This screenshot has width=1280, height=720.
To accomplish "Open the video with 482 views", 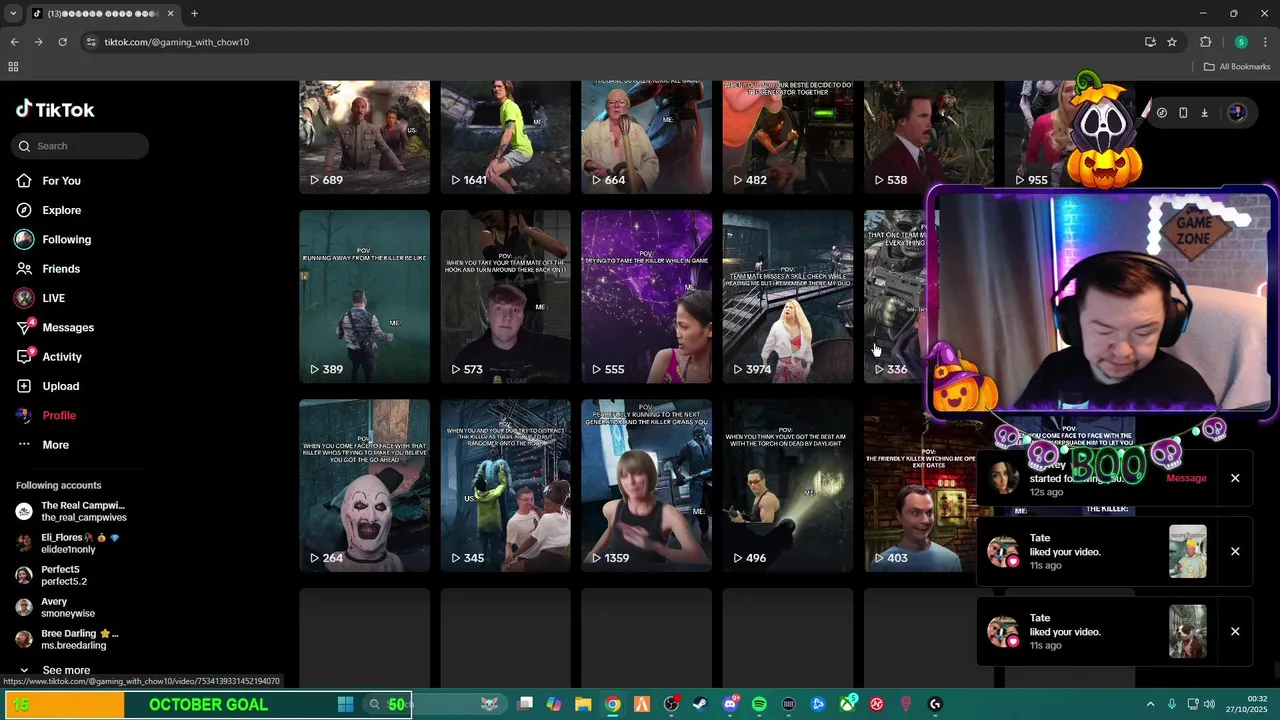I will pyautogui.click(x=788, y=137).
